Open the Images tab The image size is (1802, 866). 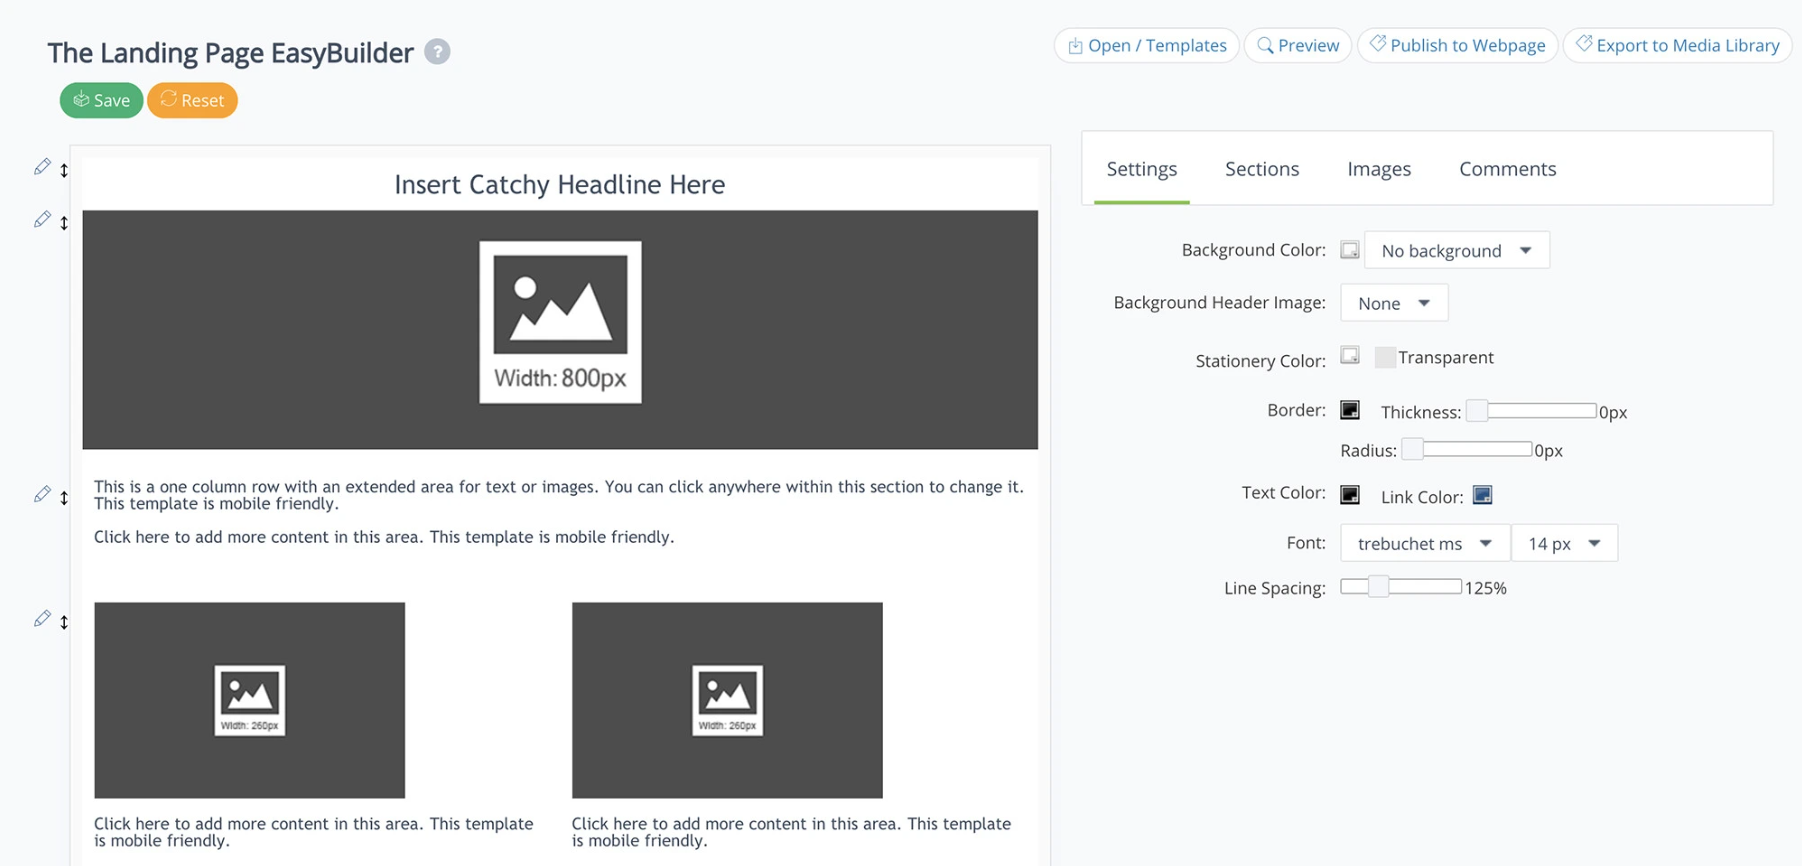coord(1379,169)
